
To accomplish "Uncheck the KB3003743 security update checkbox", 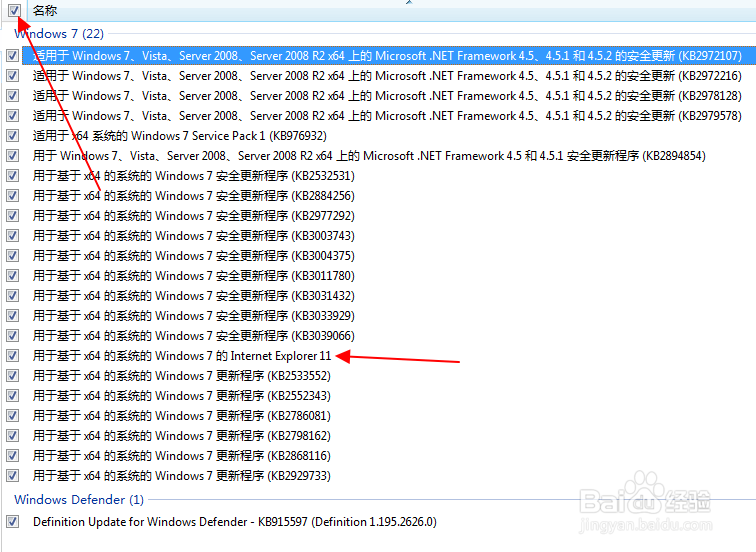I will pyautogui.click(x=13, y=236).
